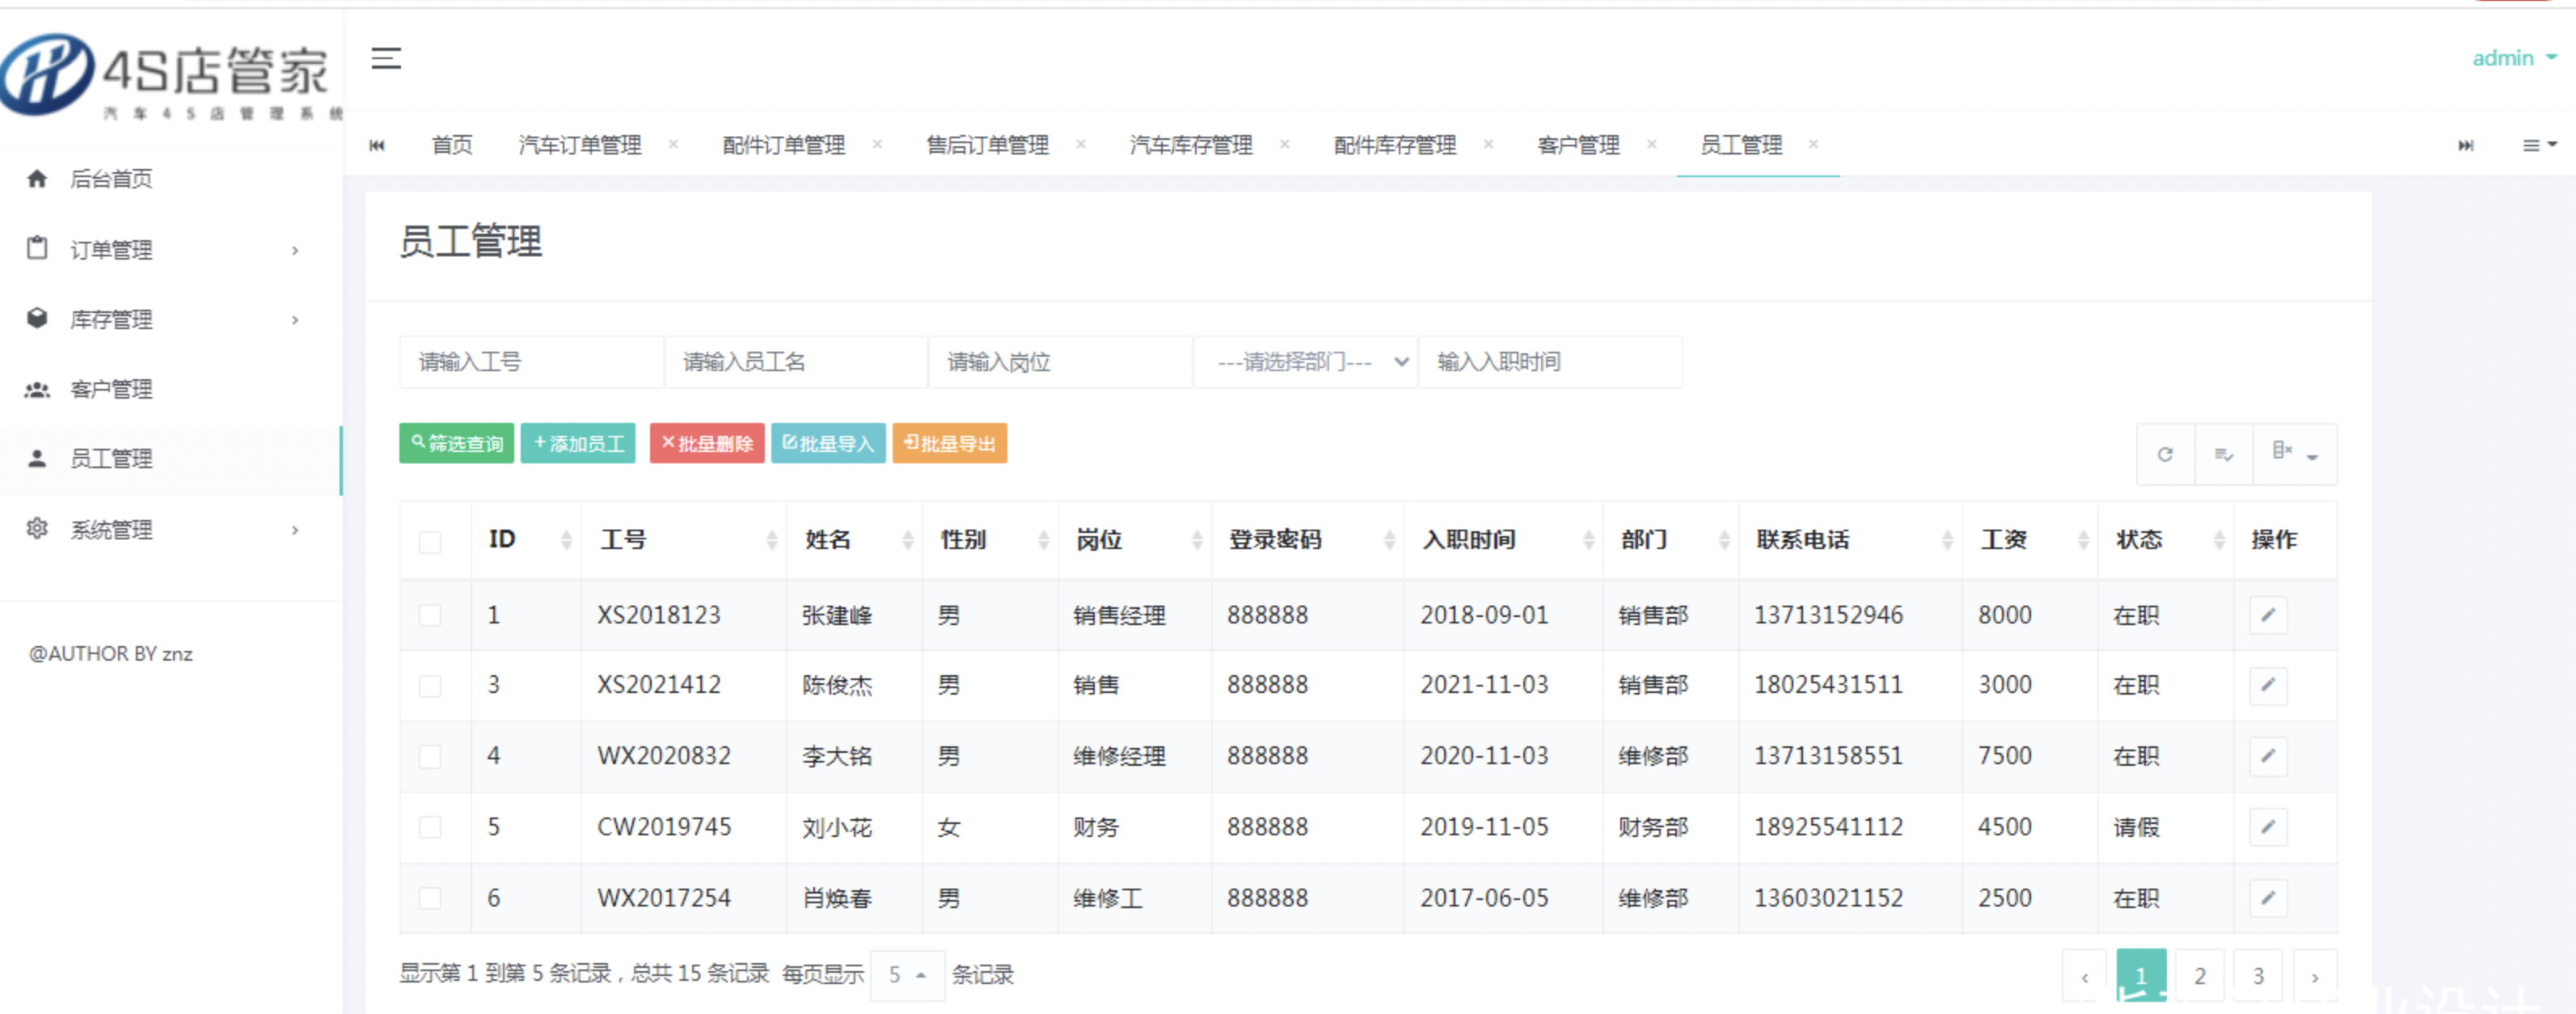Open 客户管理 in the sidebar

pos(170,389)
